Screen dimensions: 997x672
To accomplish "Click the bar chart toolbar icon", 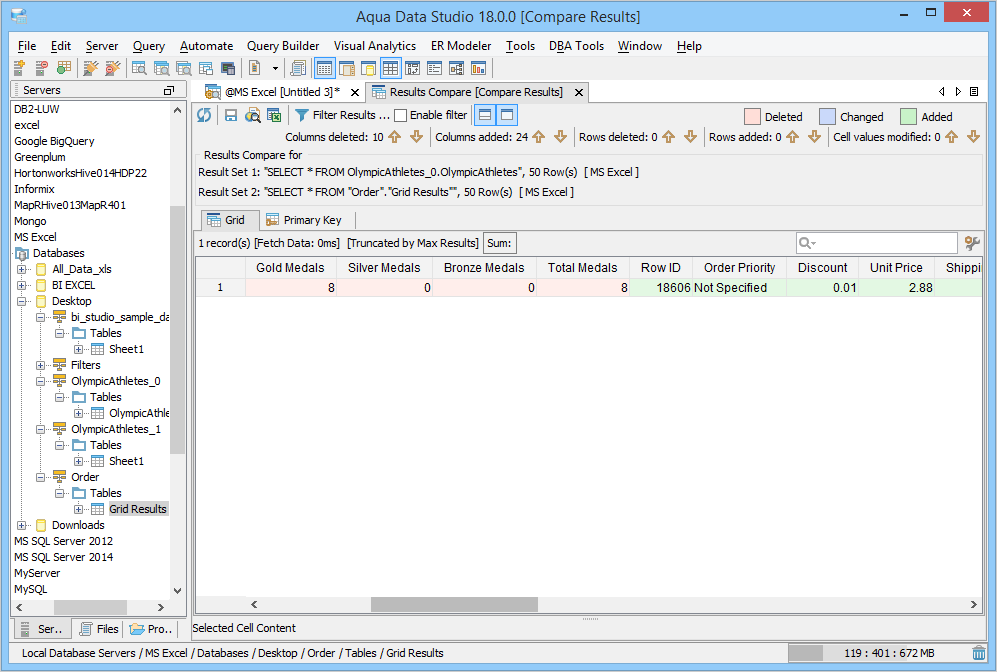I will (478, 68).
